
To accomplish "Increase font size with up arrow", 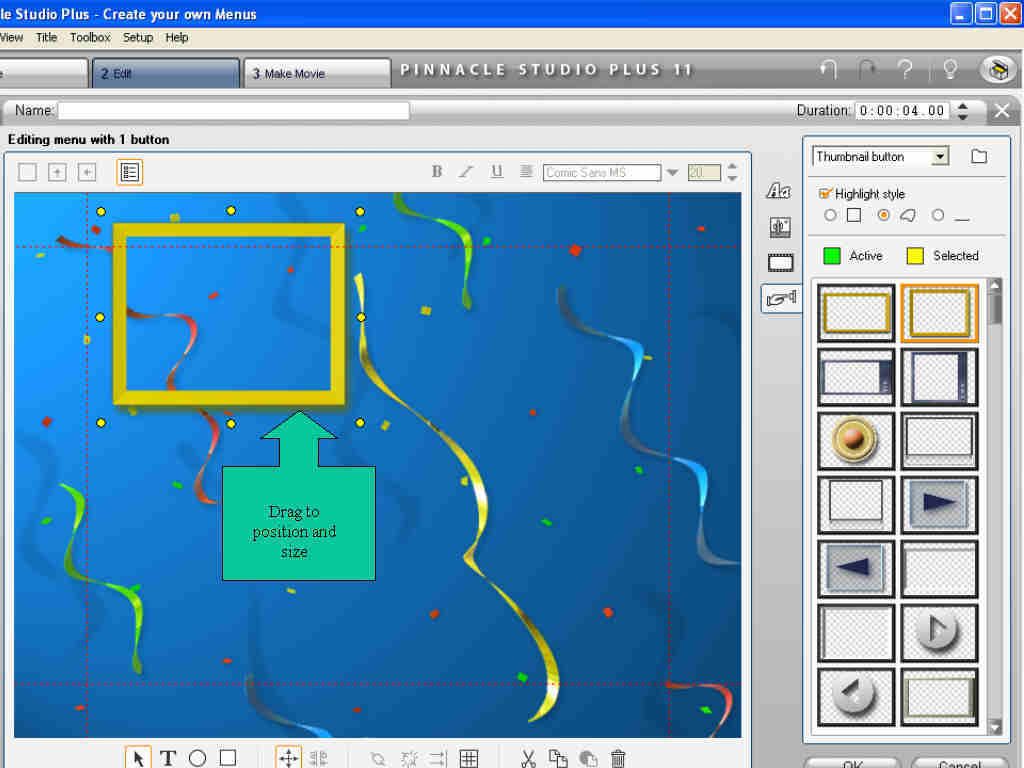I will coord(732,167).
